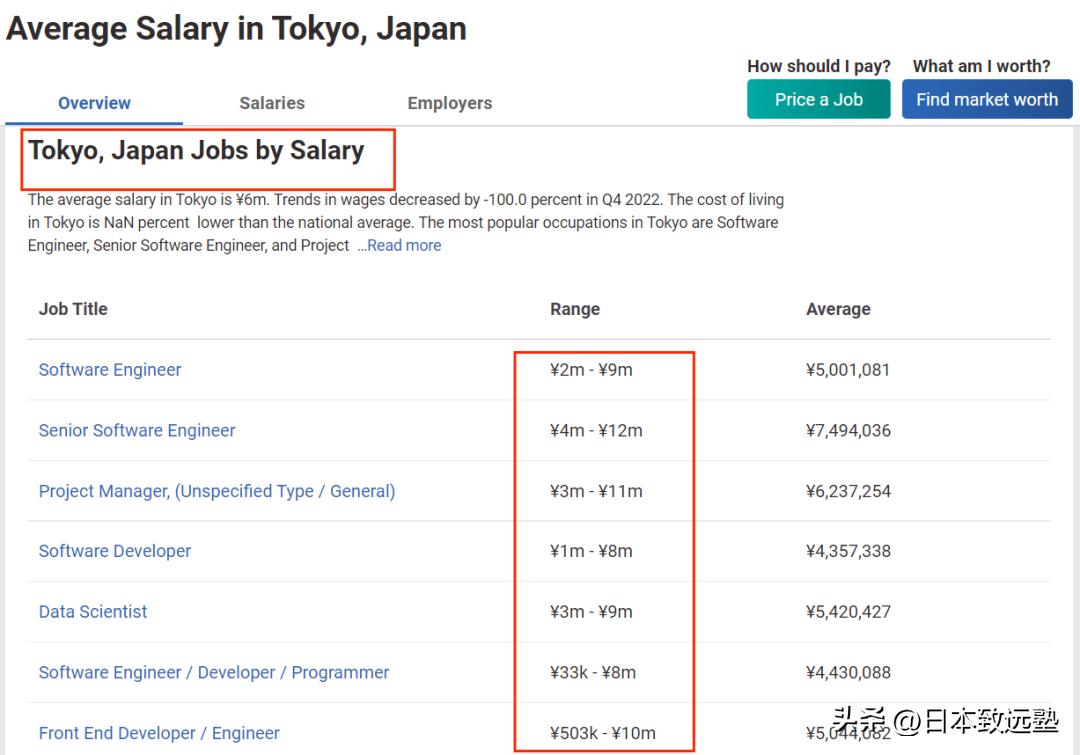The image size is (1080, 755).
Task: Switch to the Employers tab
Action: (449, 103)
